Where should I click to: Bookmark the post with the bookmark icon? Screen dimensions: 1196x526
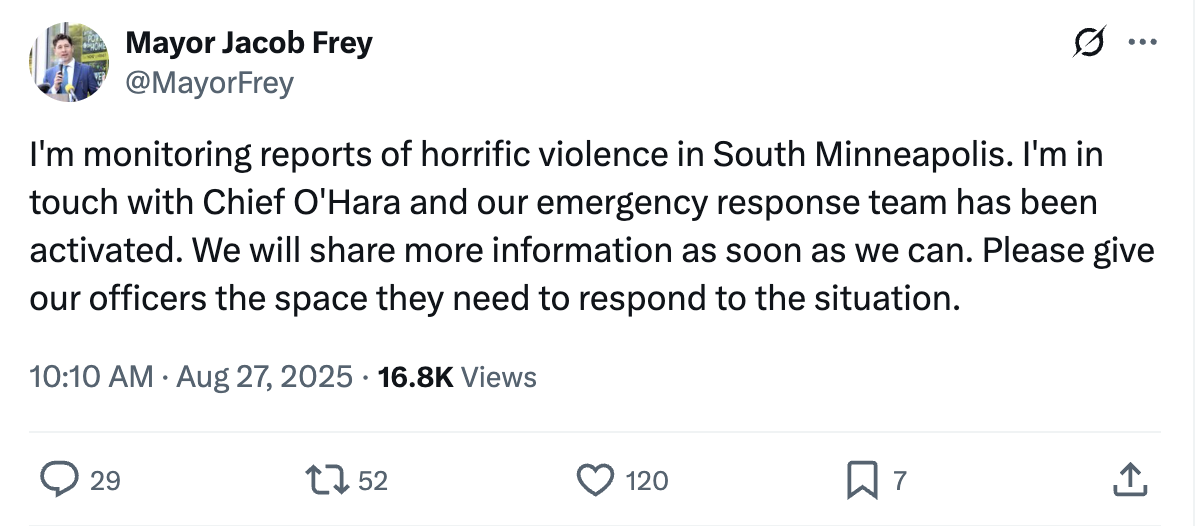(860, 481)
